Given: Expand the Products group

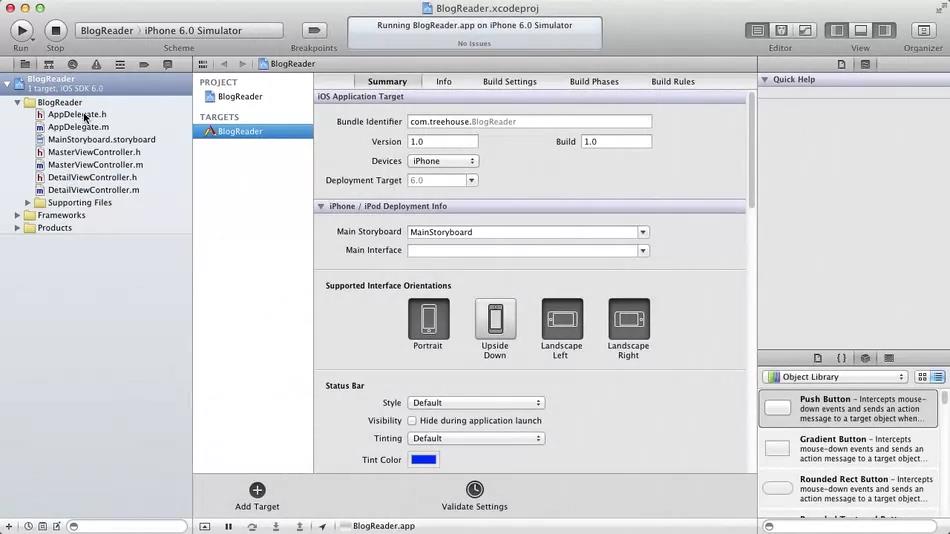Looking at the screenshot, I should tap(18, 228).
